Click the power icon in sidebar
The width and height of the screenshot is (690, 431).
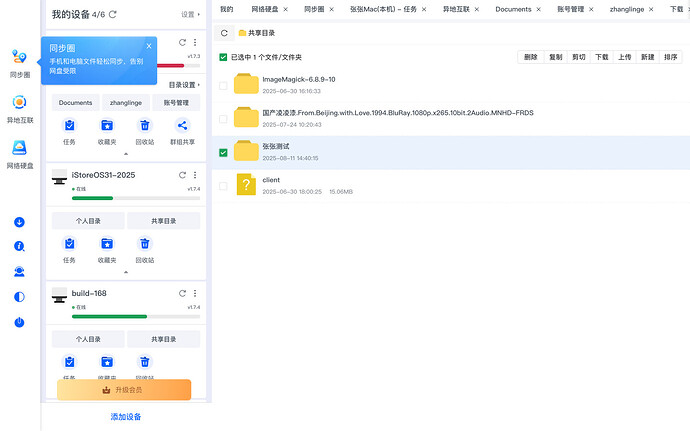19,322
